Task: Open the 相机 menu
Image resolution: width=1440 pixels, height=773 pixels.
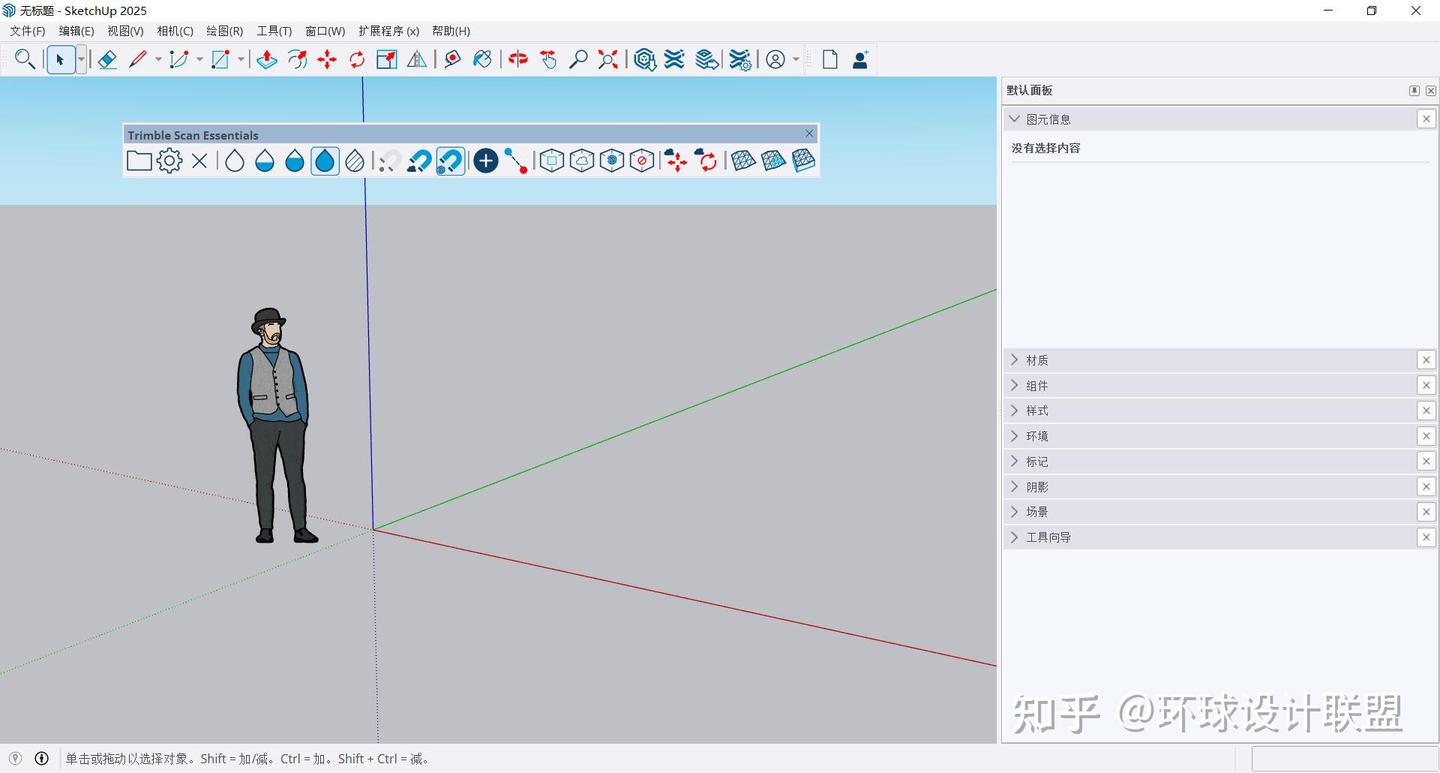Action: (x=173, y=31)
